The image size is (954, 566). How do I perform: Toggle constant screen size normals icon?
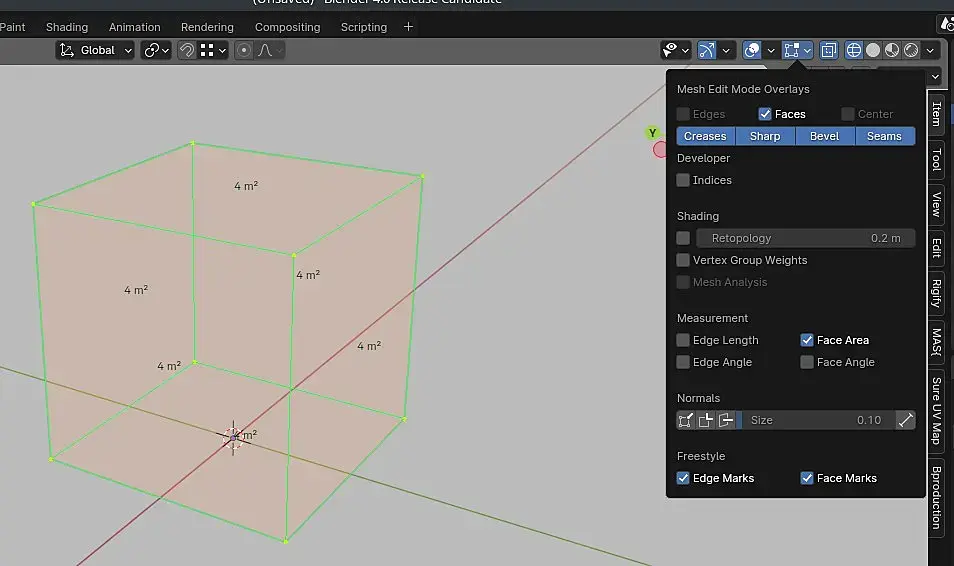[906, 420]
